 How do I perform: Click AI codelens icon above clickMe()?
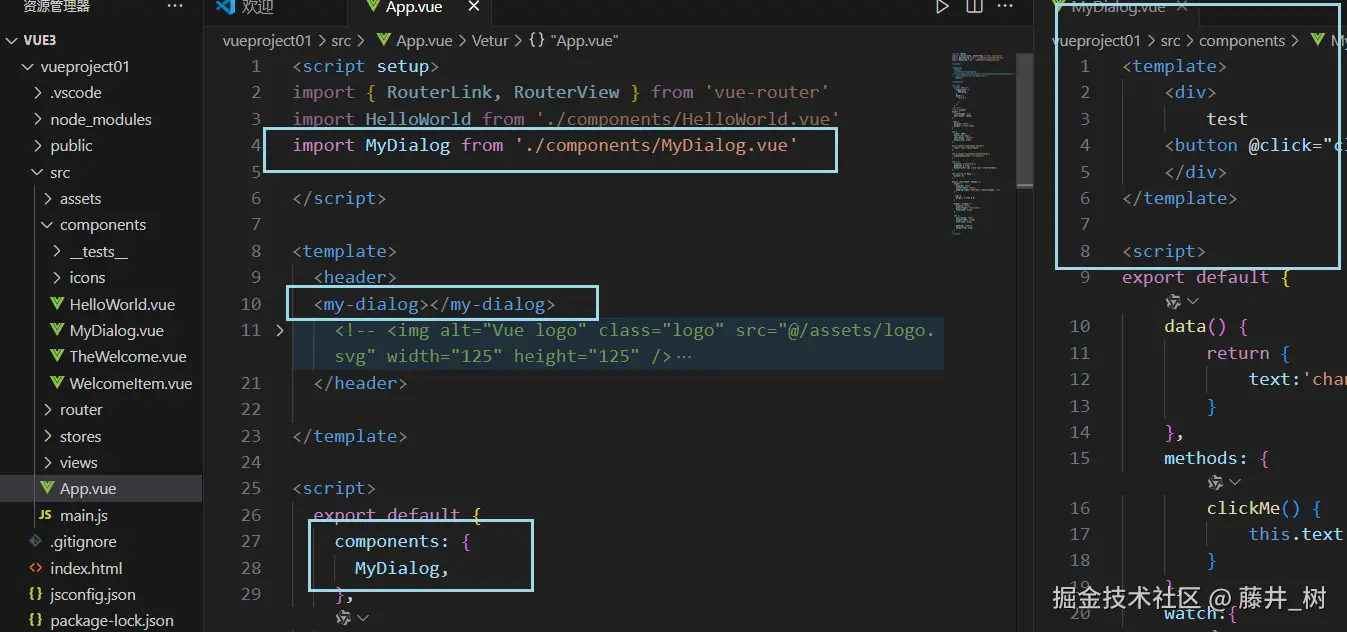click(1215, 483)
